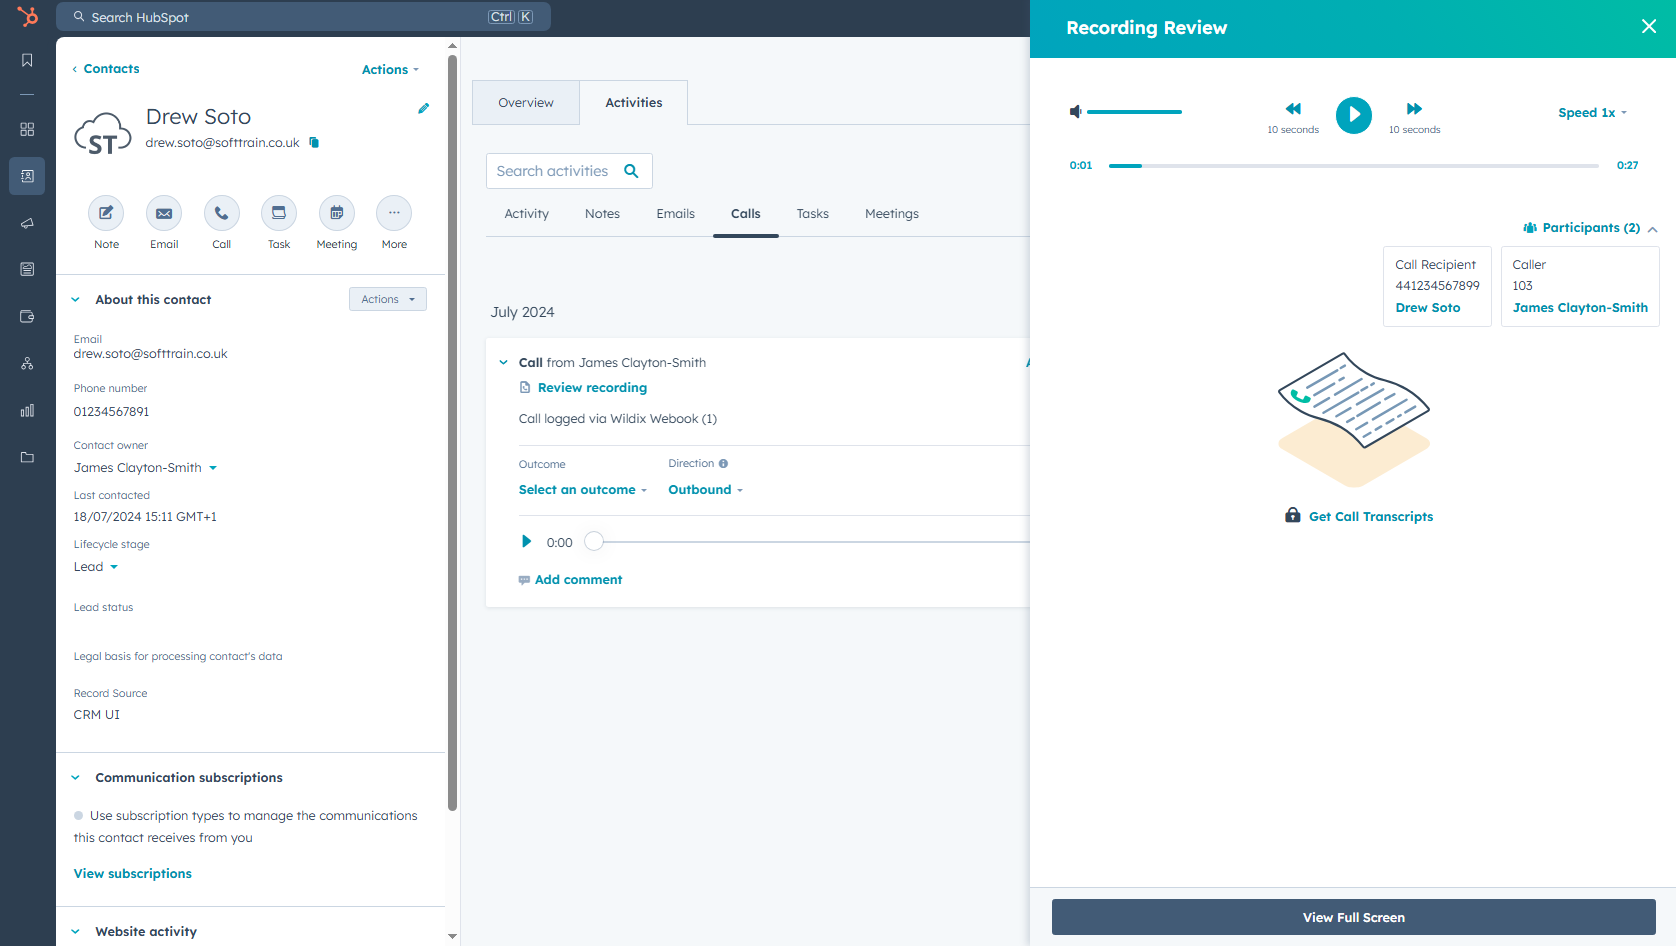Click the Direction info icon
Screen dimensions: 1676x946
coord(723,463)
